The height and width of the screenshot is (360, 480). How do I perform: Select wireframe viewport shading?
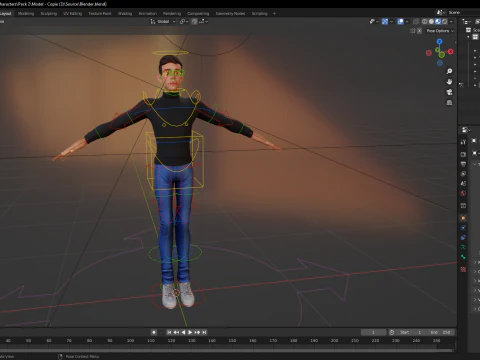(425, 22)
